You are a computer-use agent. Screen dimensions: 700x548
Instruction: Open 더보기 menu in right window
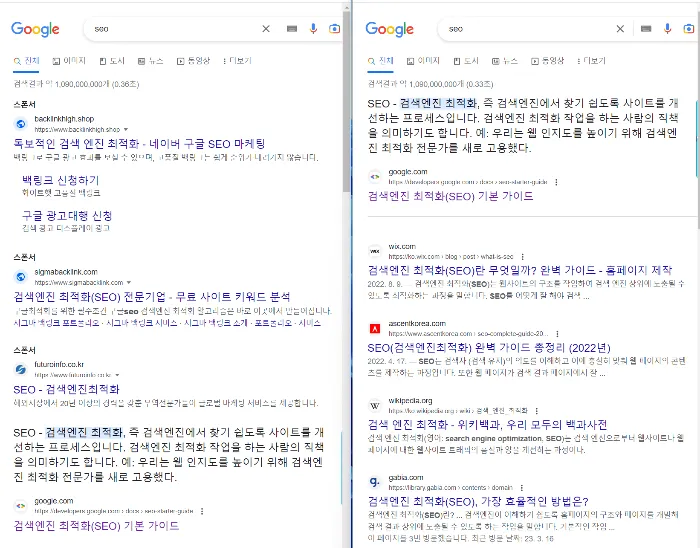[x=591, y=61]
